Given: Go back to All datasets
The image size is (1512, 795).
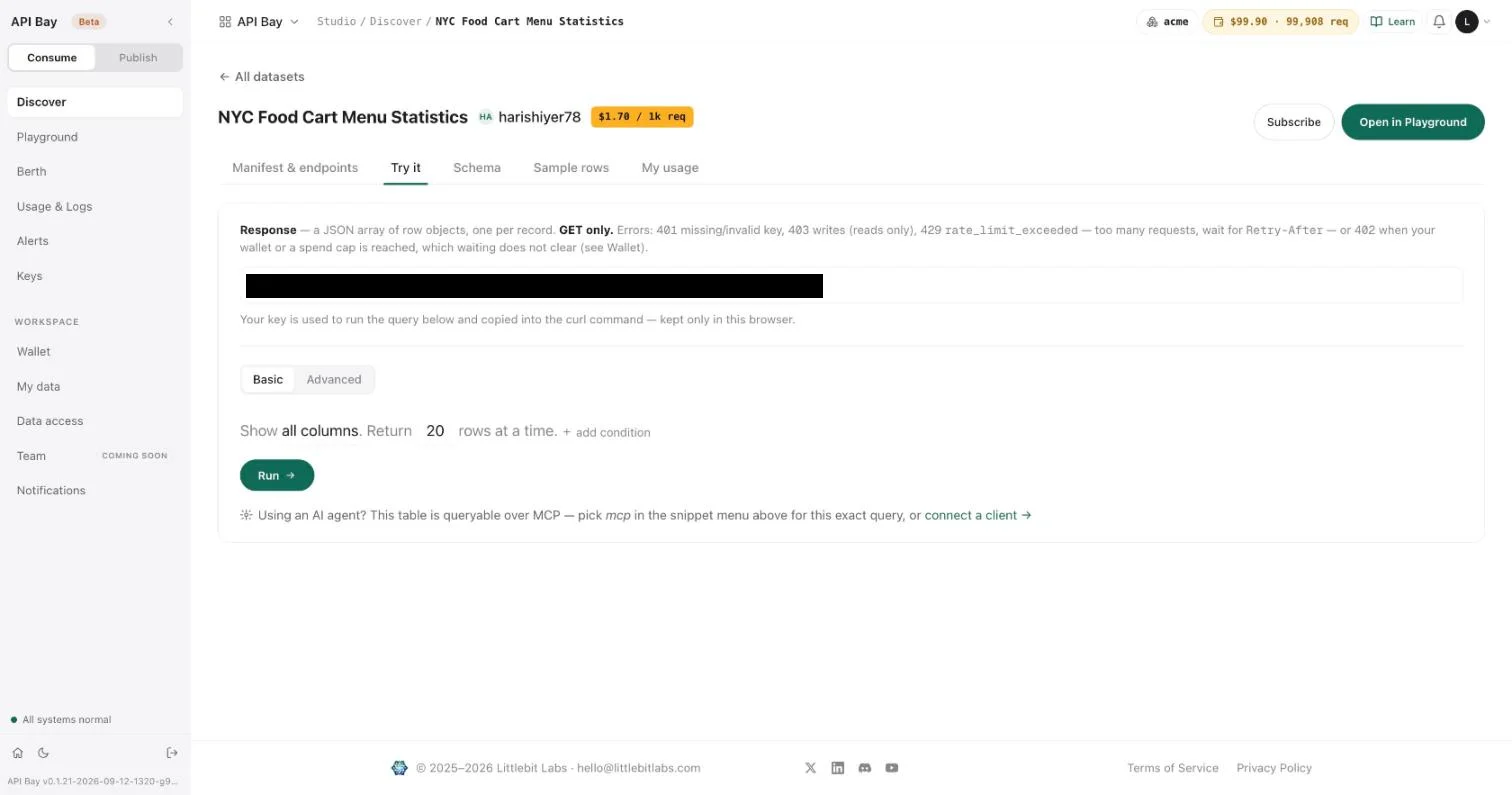Looking at the screenshot, I should tap(261, 77).
